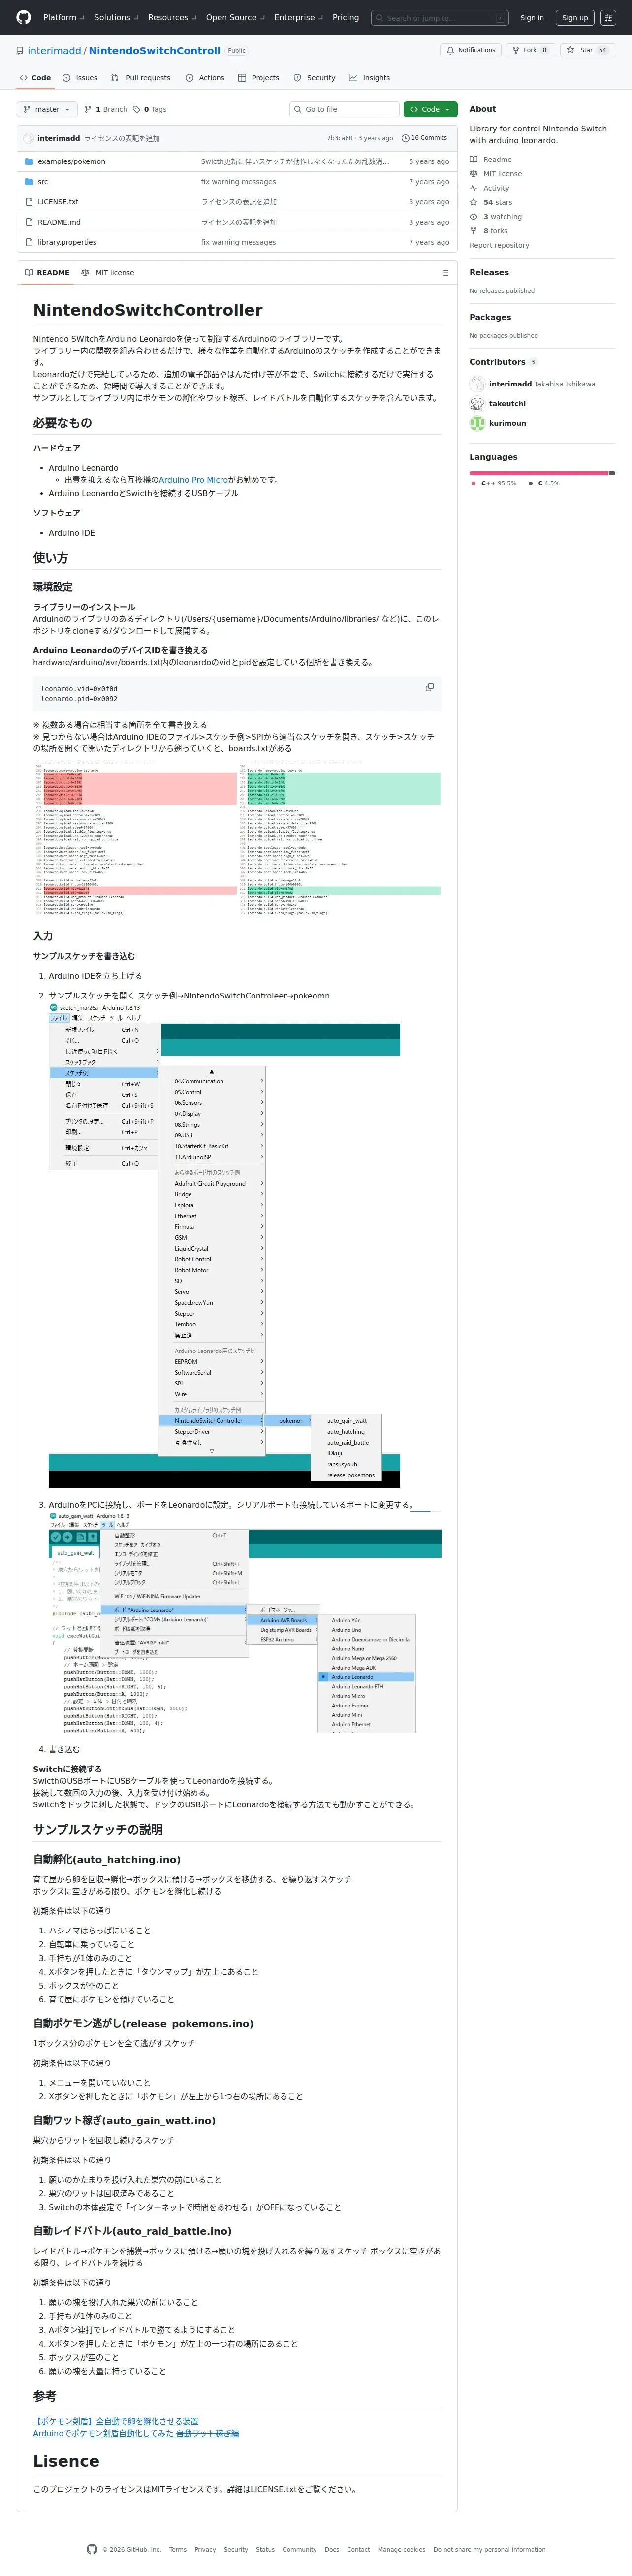Open the master branch selector
The height and width of the screenshot is (2576, 632).
pyautogui.click(x=47, y=109)
